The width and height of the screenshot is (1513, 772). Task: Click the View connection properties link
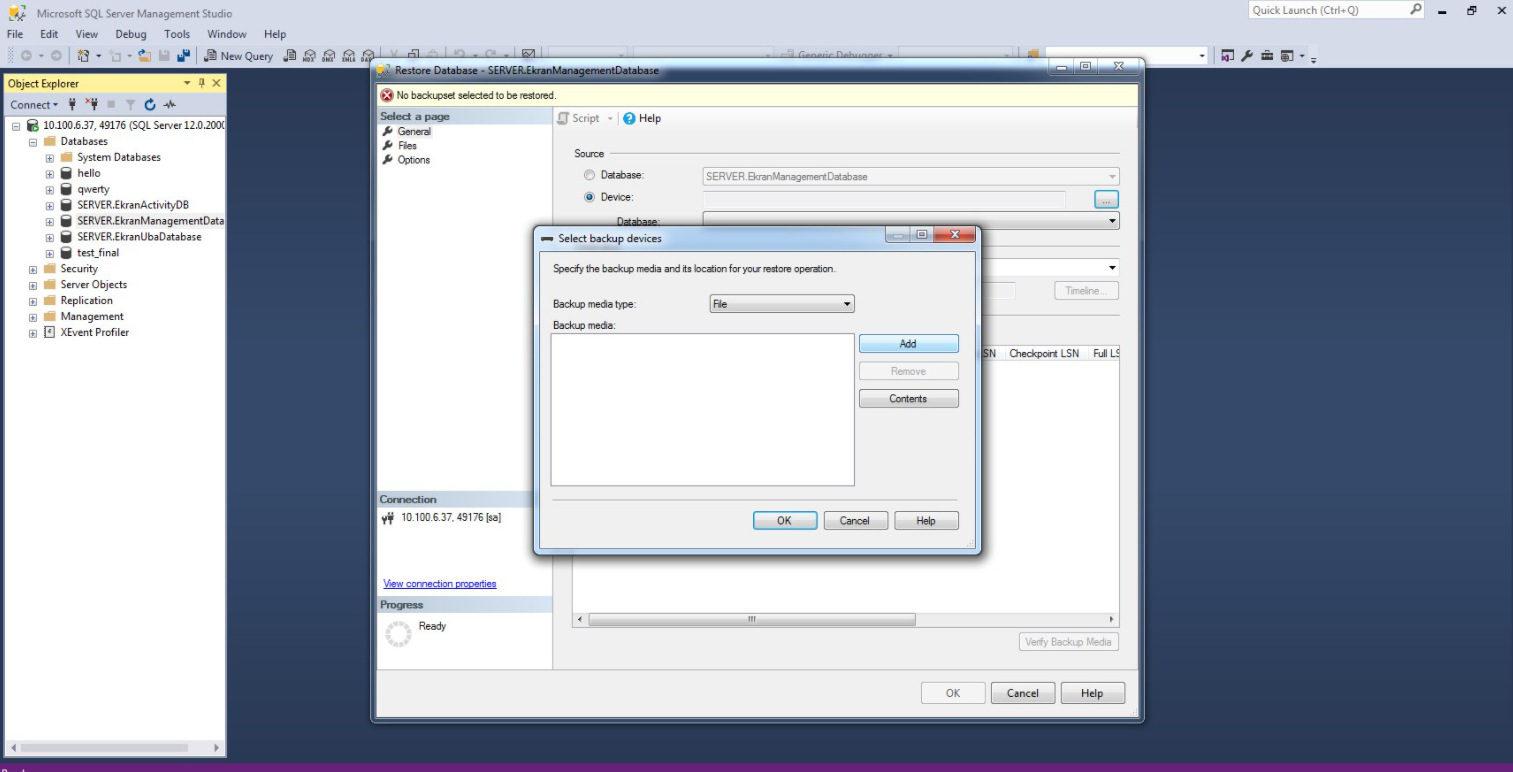coord(440,584)
